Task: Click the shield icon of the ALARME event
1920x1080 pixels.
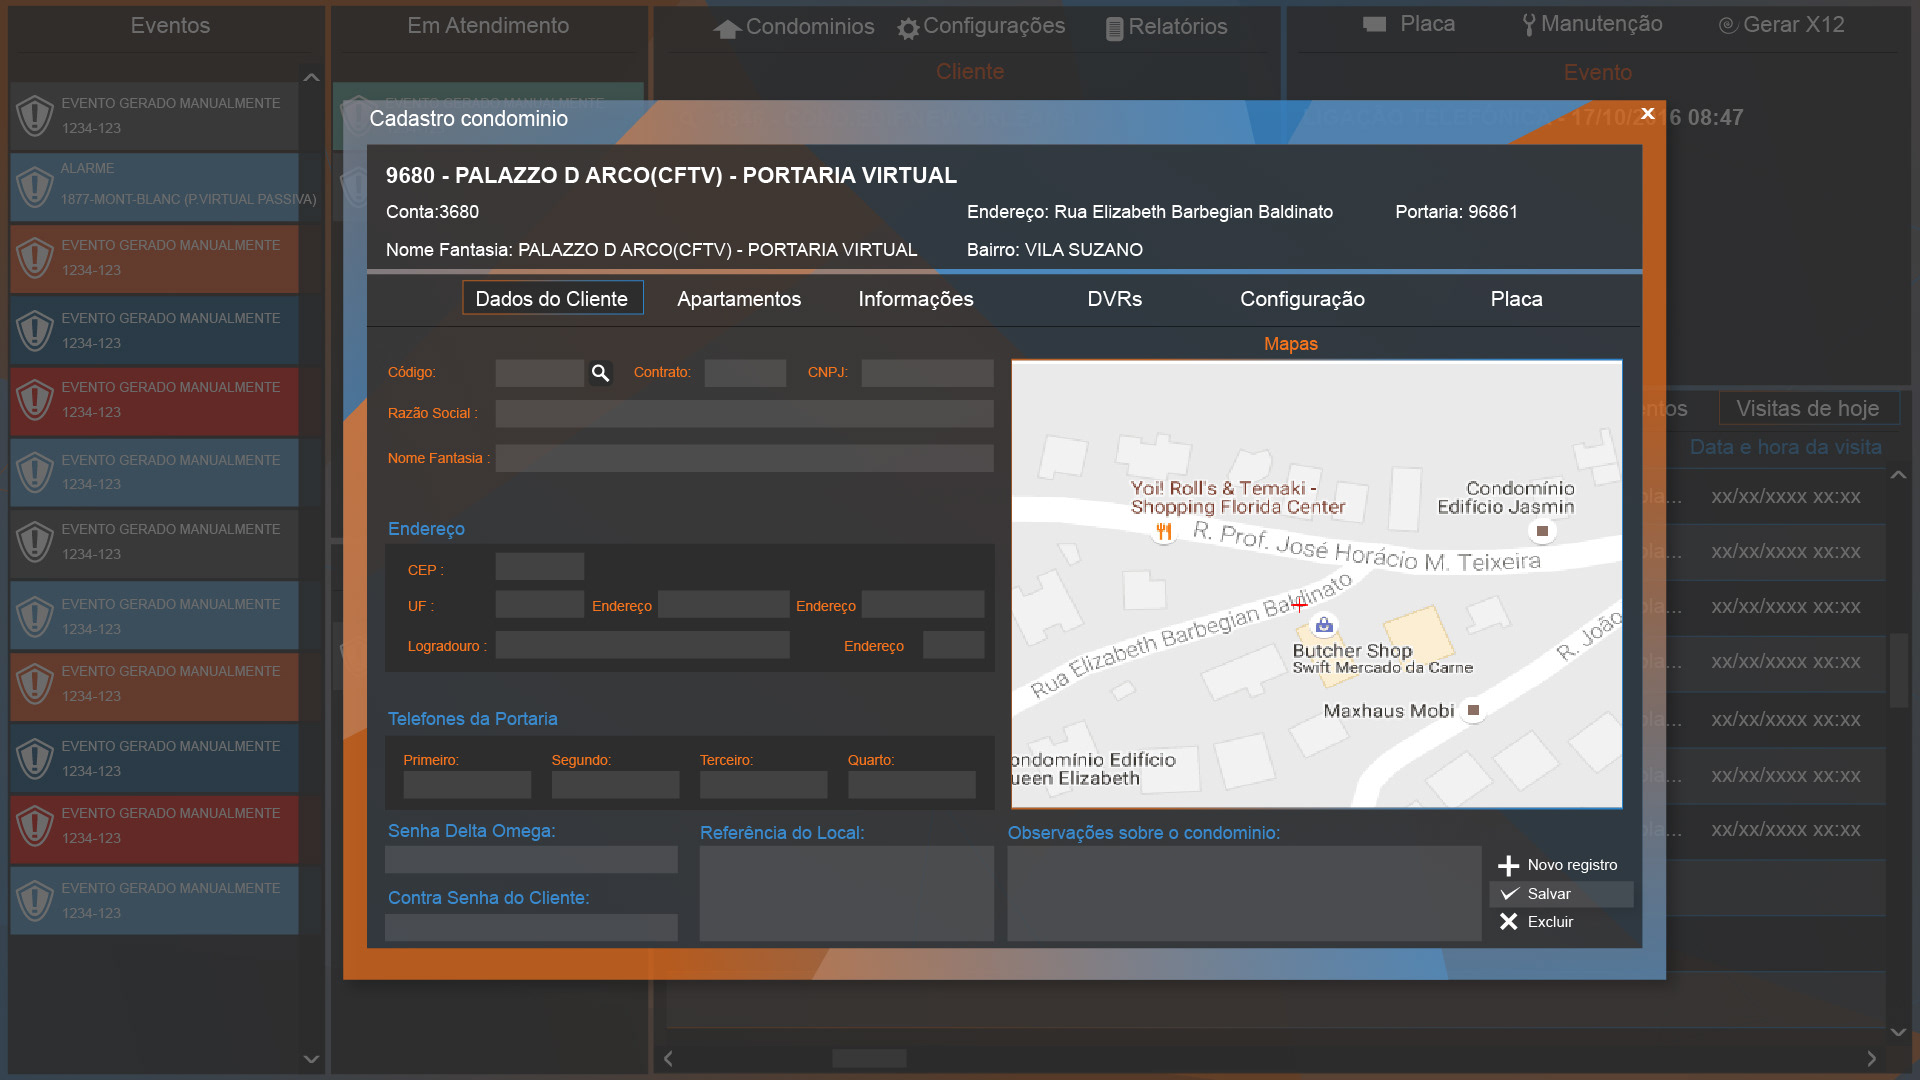Action: tap(35, 186)
